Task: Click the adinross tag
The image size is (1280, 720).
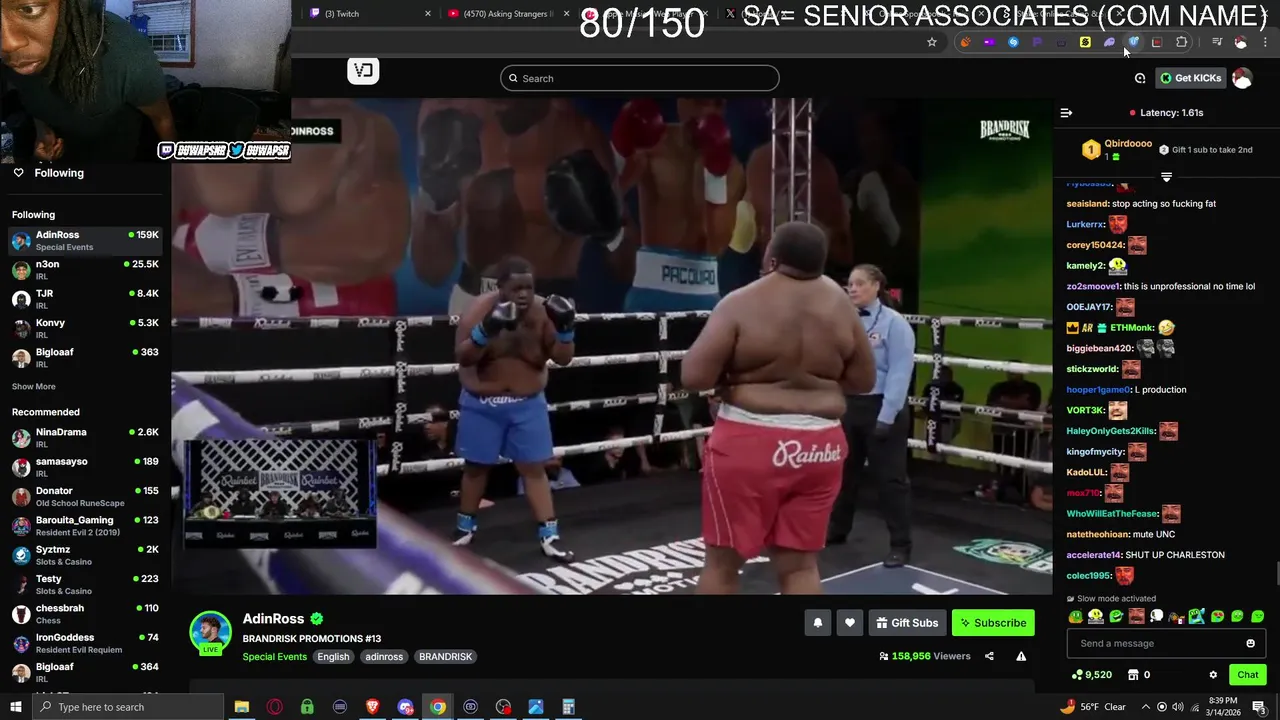Action: click(x=384, y=657)
